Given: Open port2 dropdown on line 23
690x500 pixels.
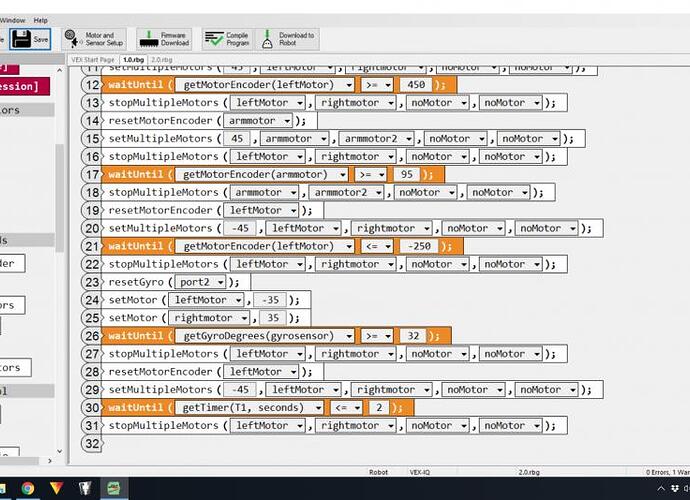Looking at the screenshot, I should click(200, 282).
